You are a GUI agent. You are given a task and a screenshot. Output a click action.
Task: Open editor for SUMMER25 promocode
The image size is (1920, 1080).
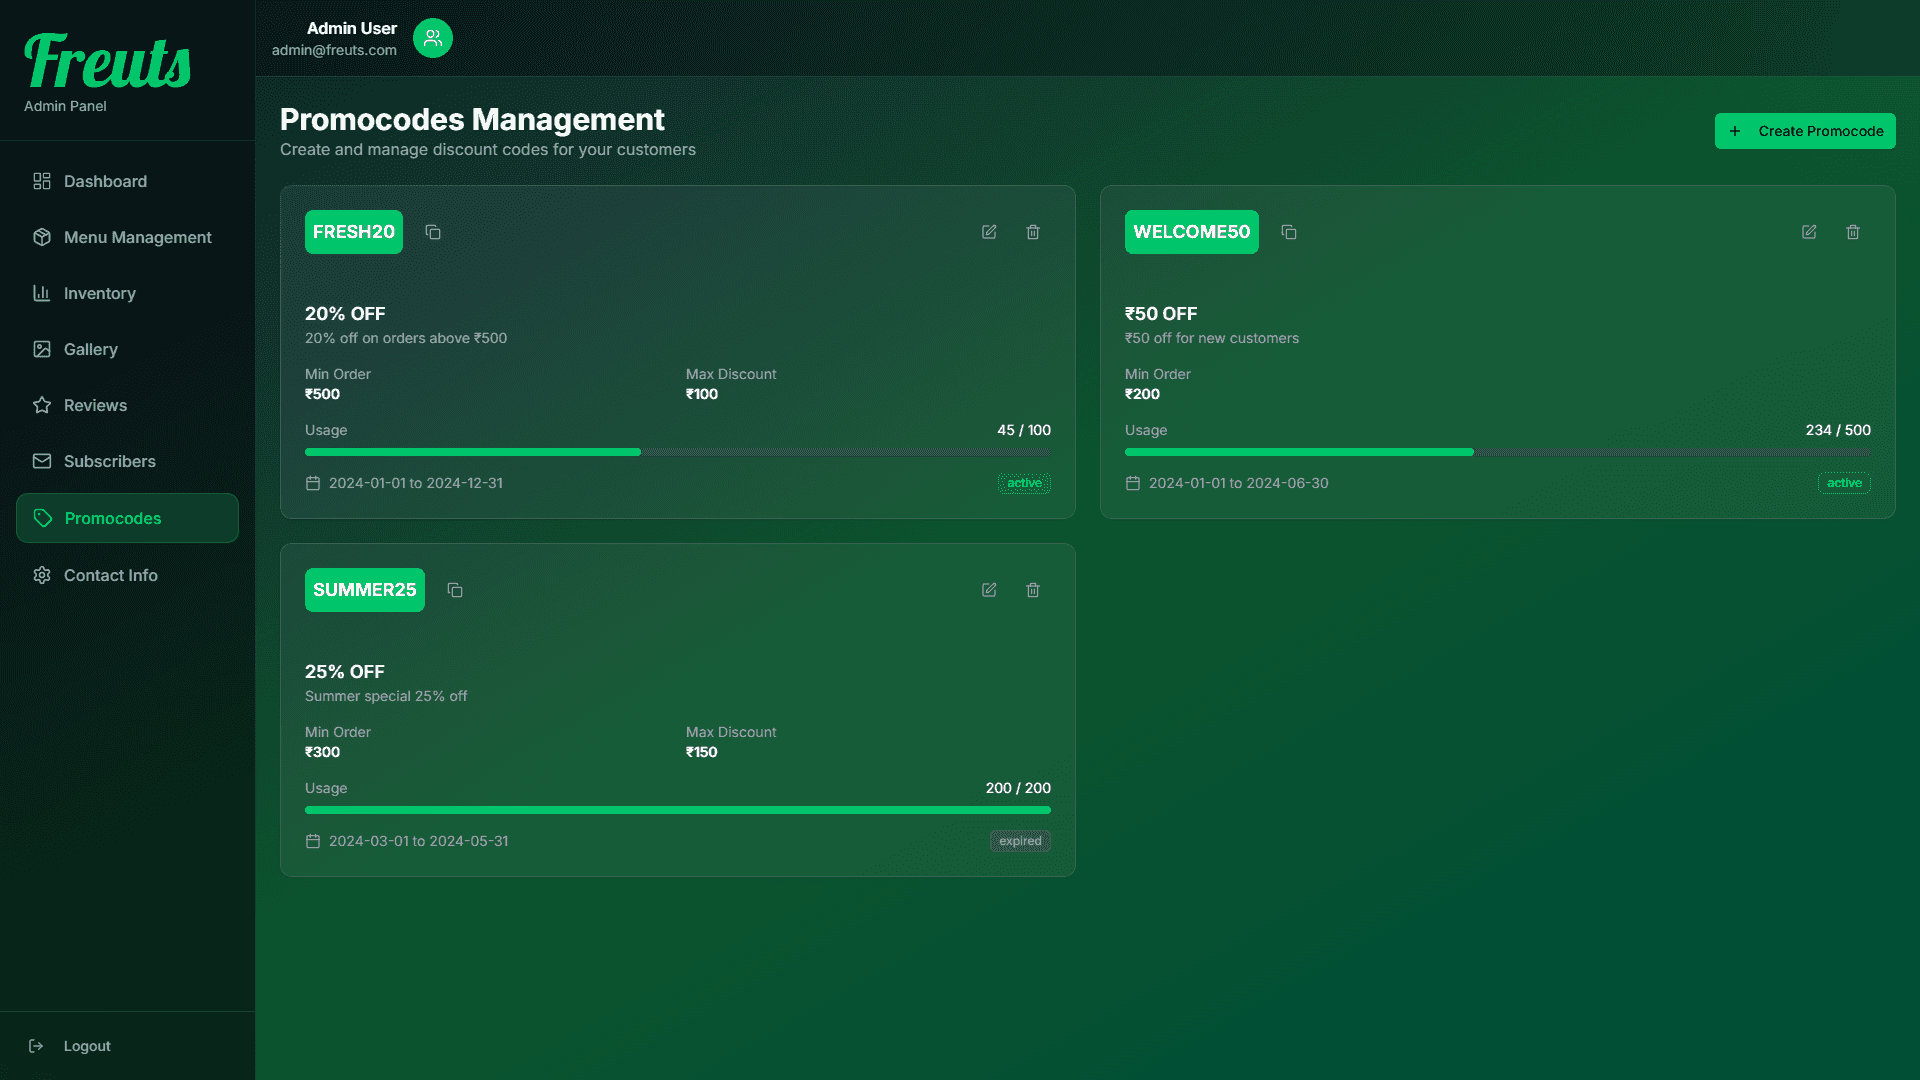pyautogui.click(x=989, y=590)
